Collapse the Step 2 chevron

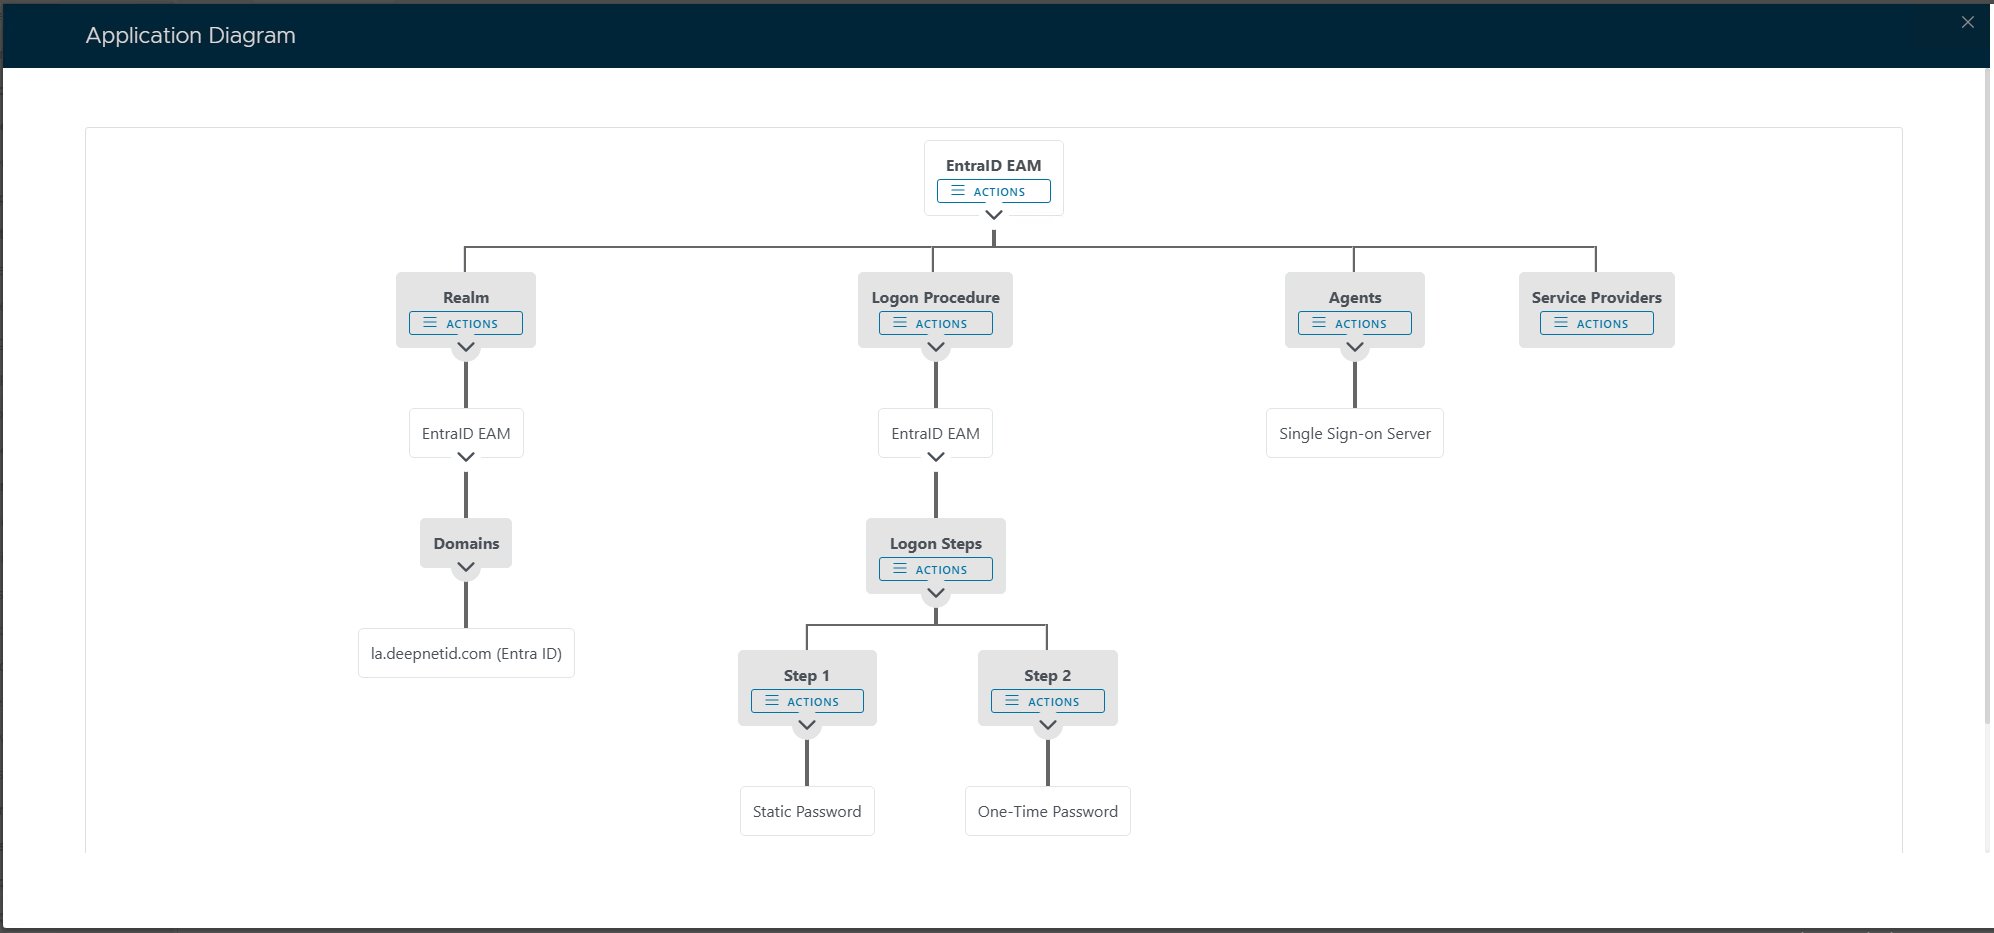(1048, 725)
